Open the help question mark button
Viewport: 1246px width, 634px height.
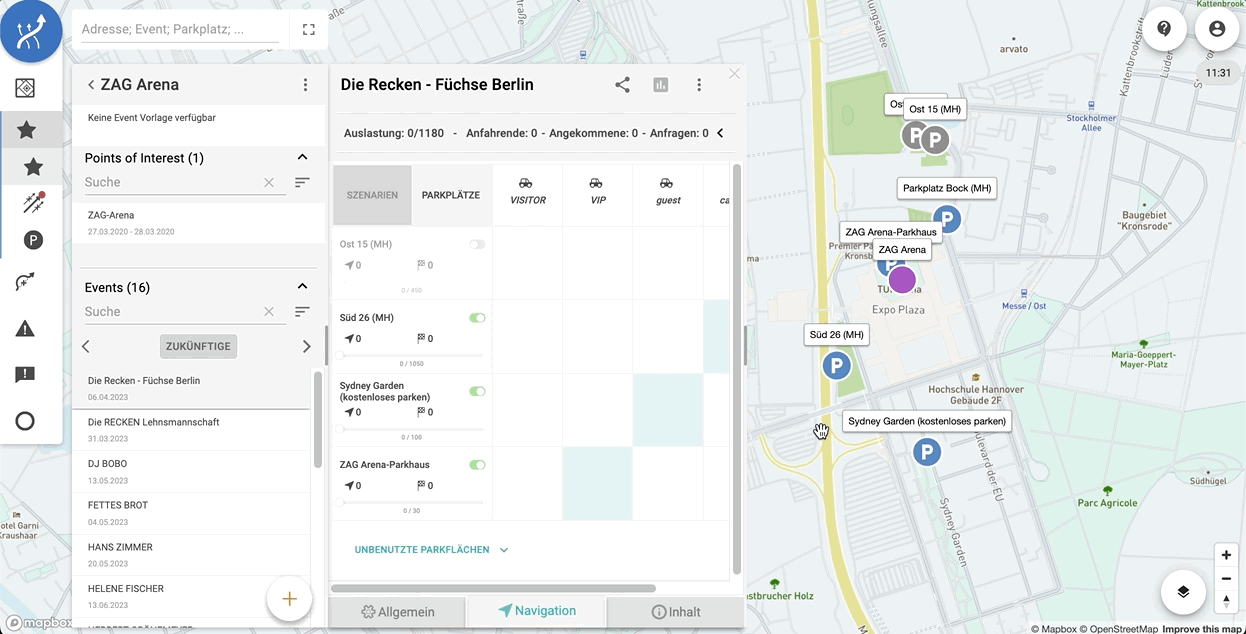tap(1164, 29)
